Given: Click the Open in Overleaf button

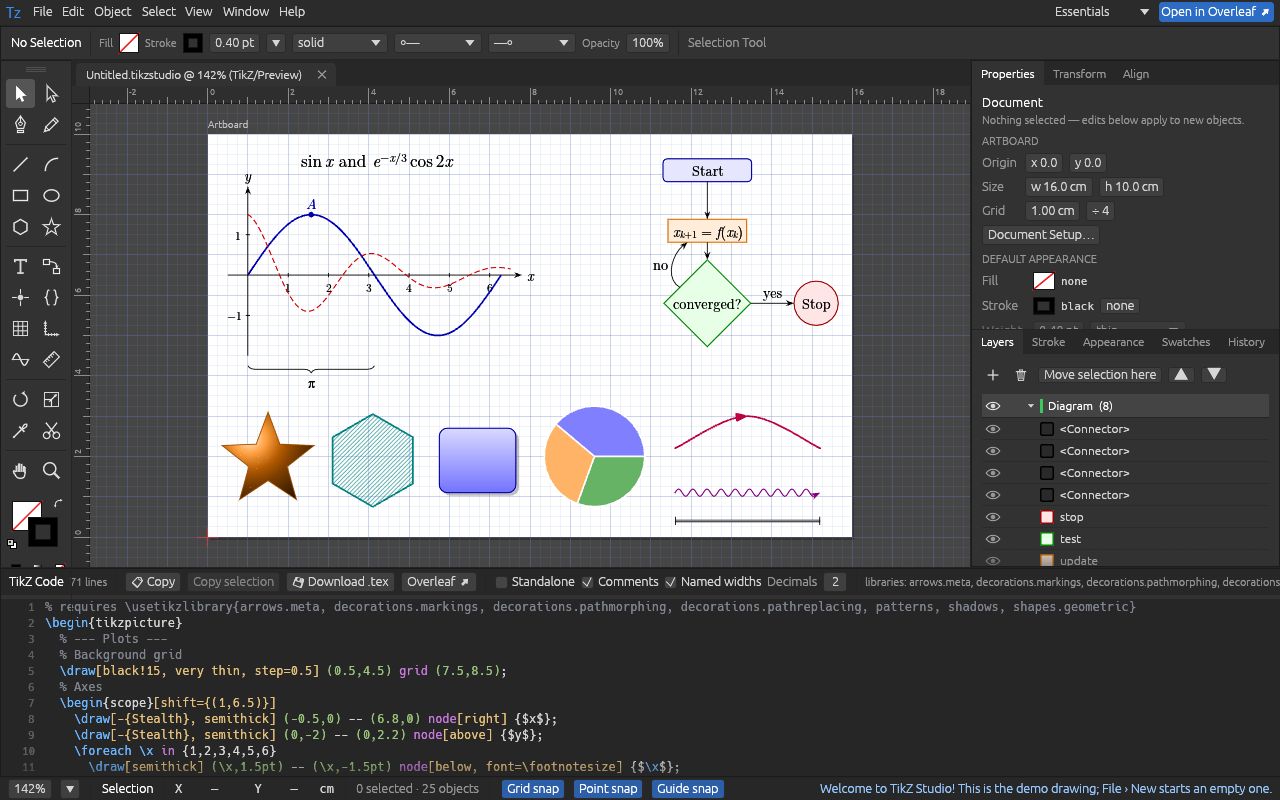Looking at the screenshot, I should coord(1215,12).
